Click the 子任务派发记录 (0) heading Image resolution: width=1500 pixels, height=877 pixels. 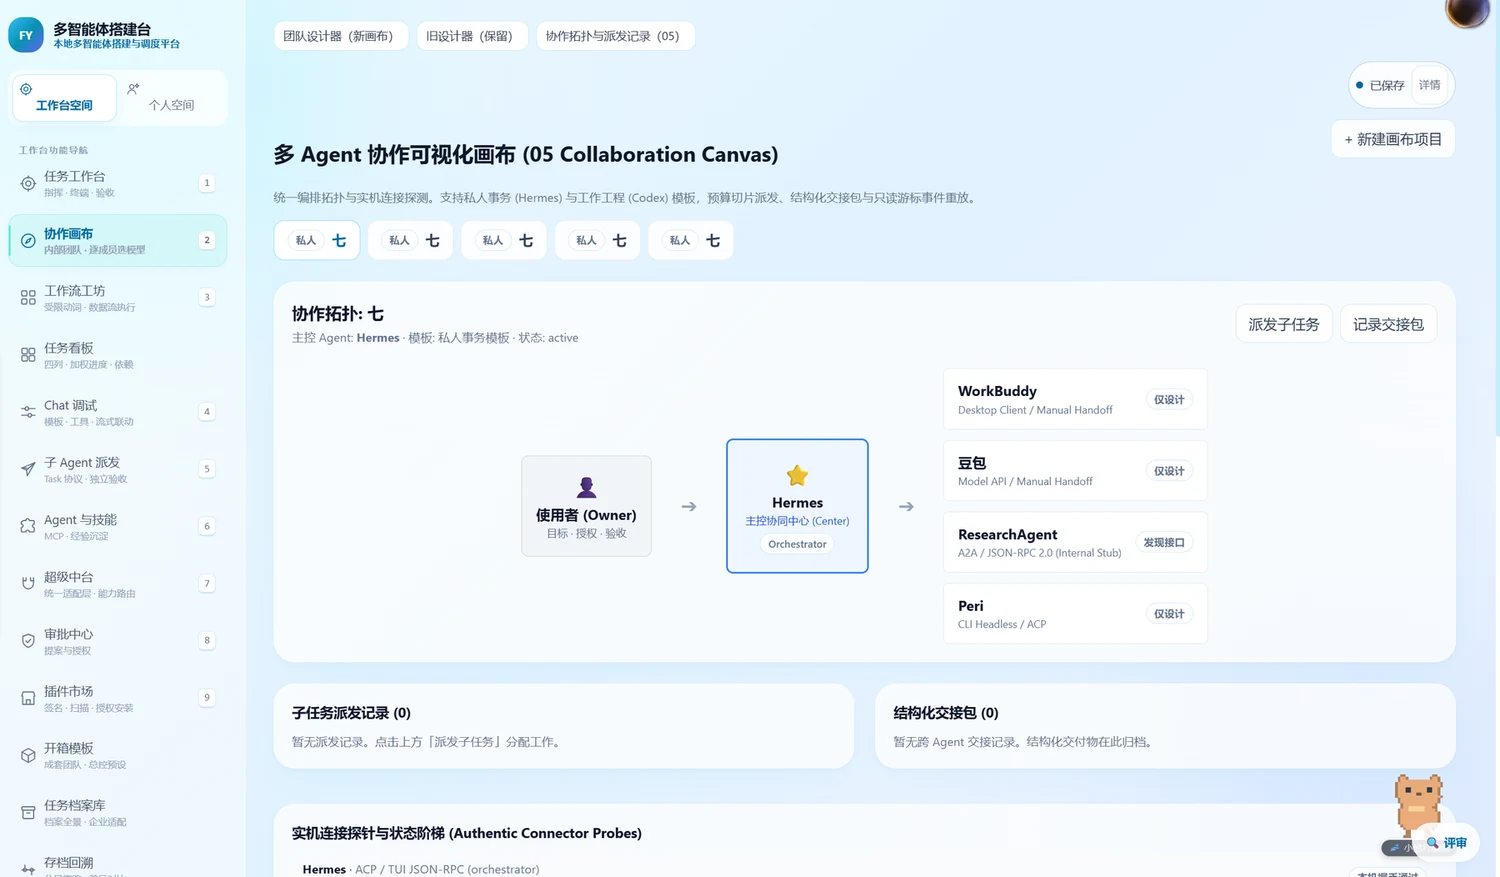point(351,713)
